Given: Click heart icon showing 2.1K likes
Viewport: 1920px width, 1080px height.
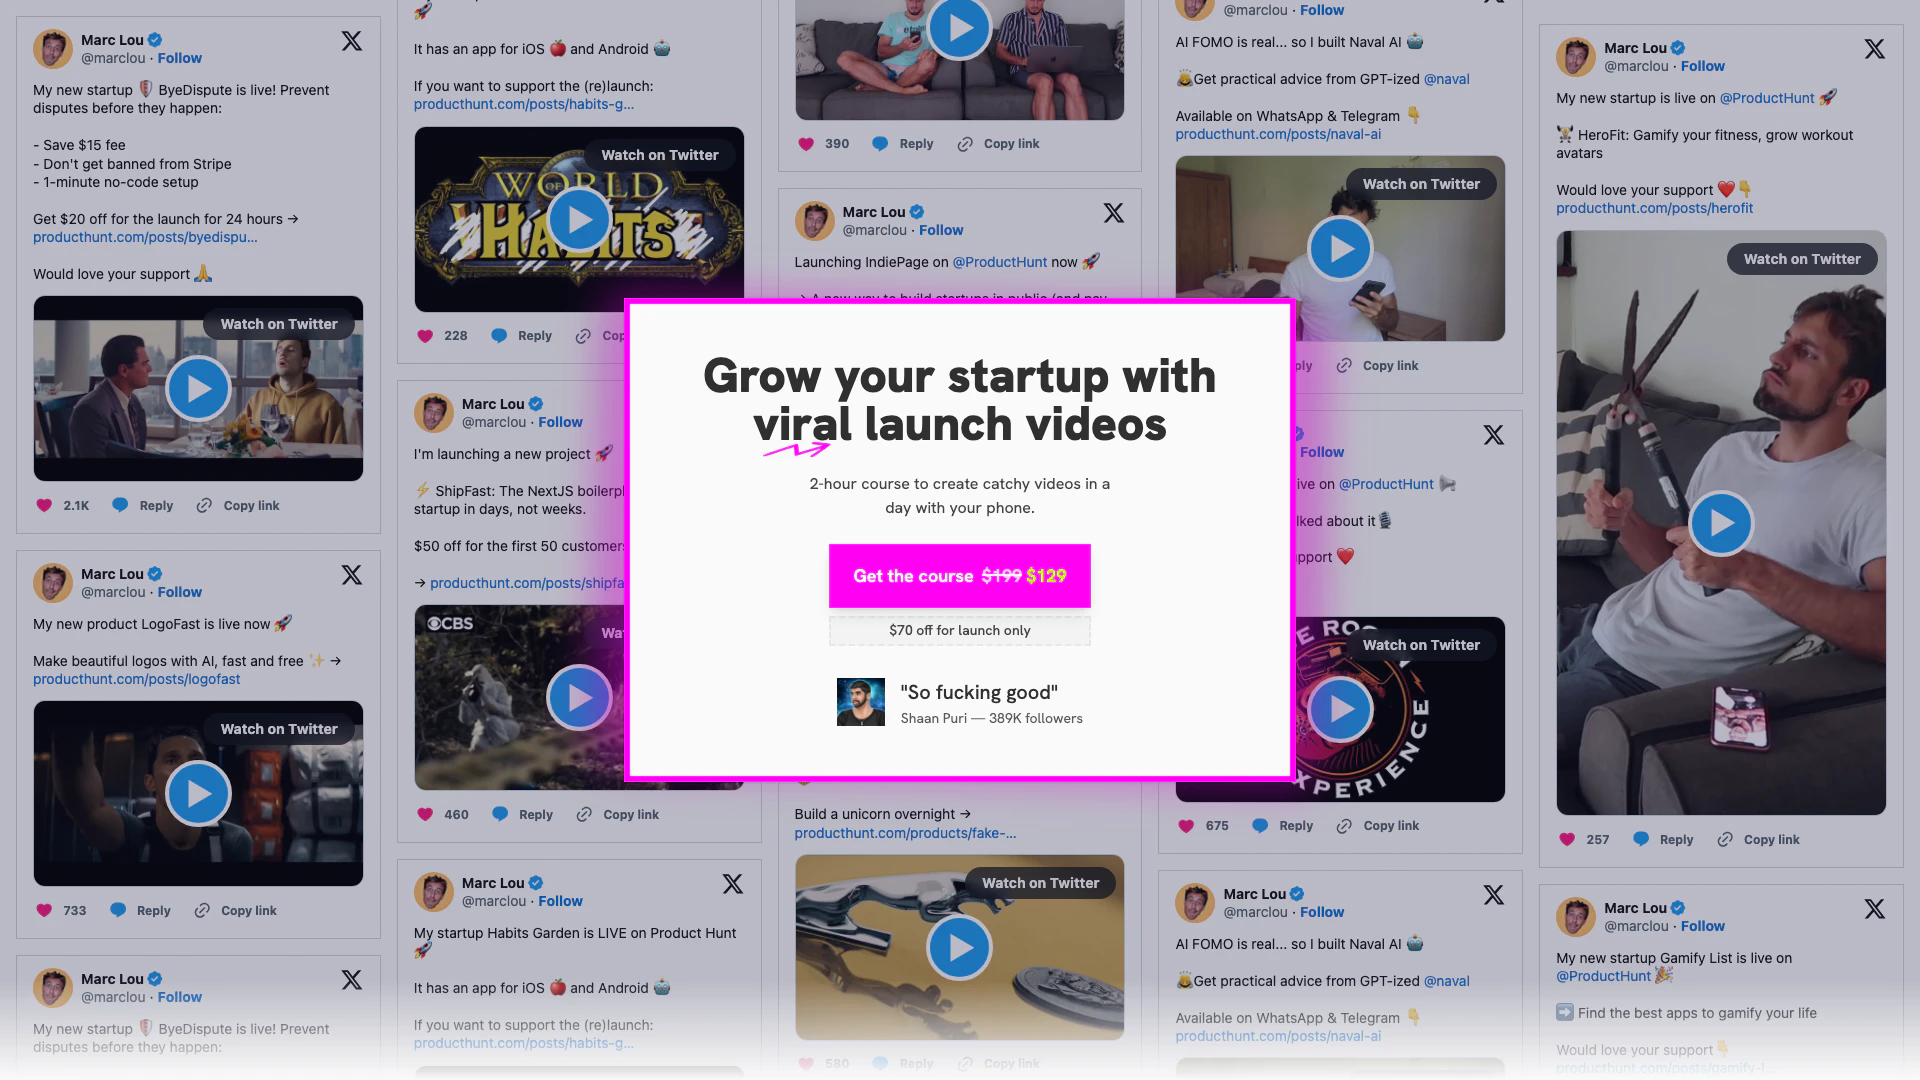Looking at the screenshot, I should coord(44,505).
